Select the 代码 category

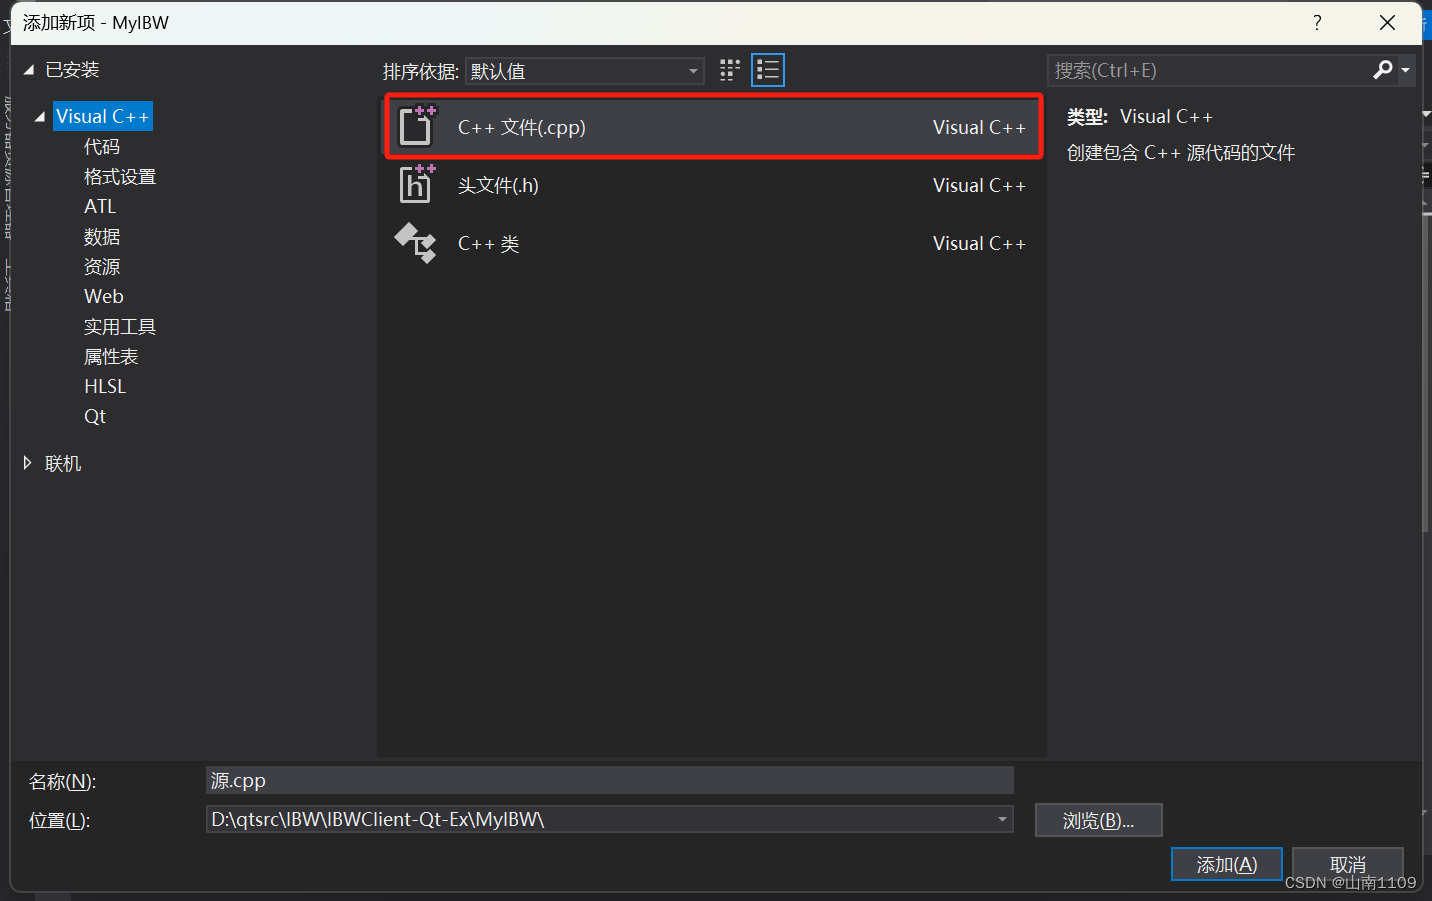click(x=102, y=147)
